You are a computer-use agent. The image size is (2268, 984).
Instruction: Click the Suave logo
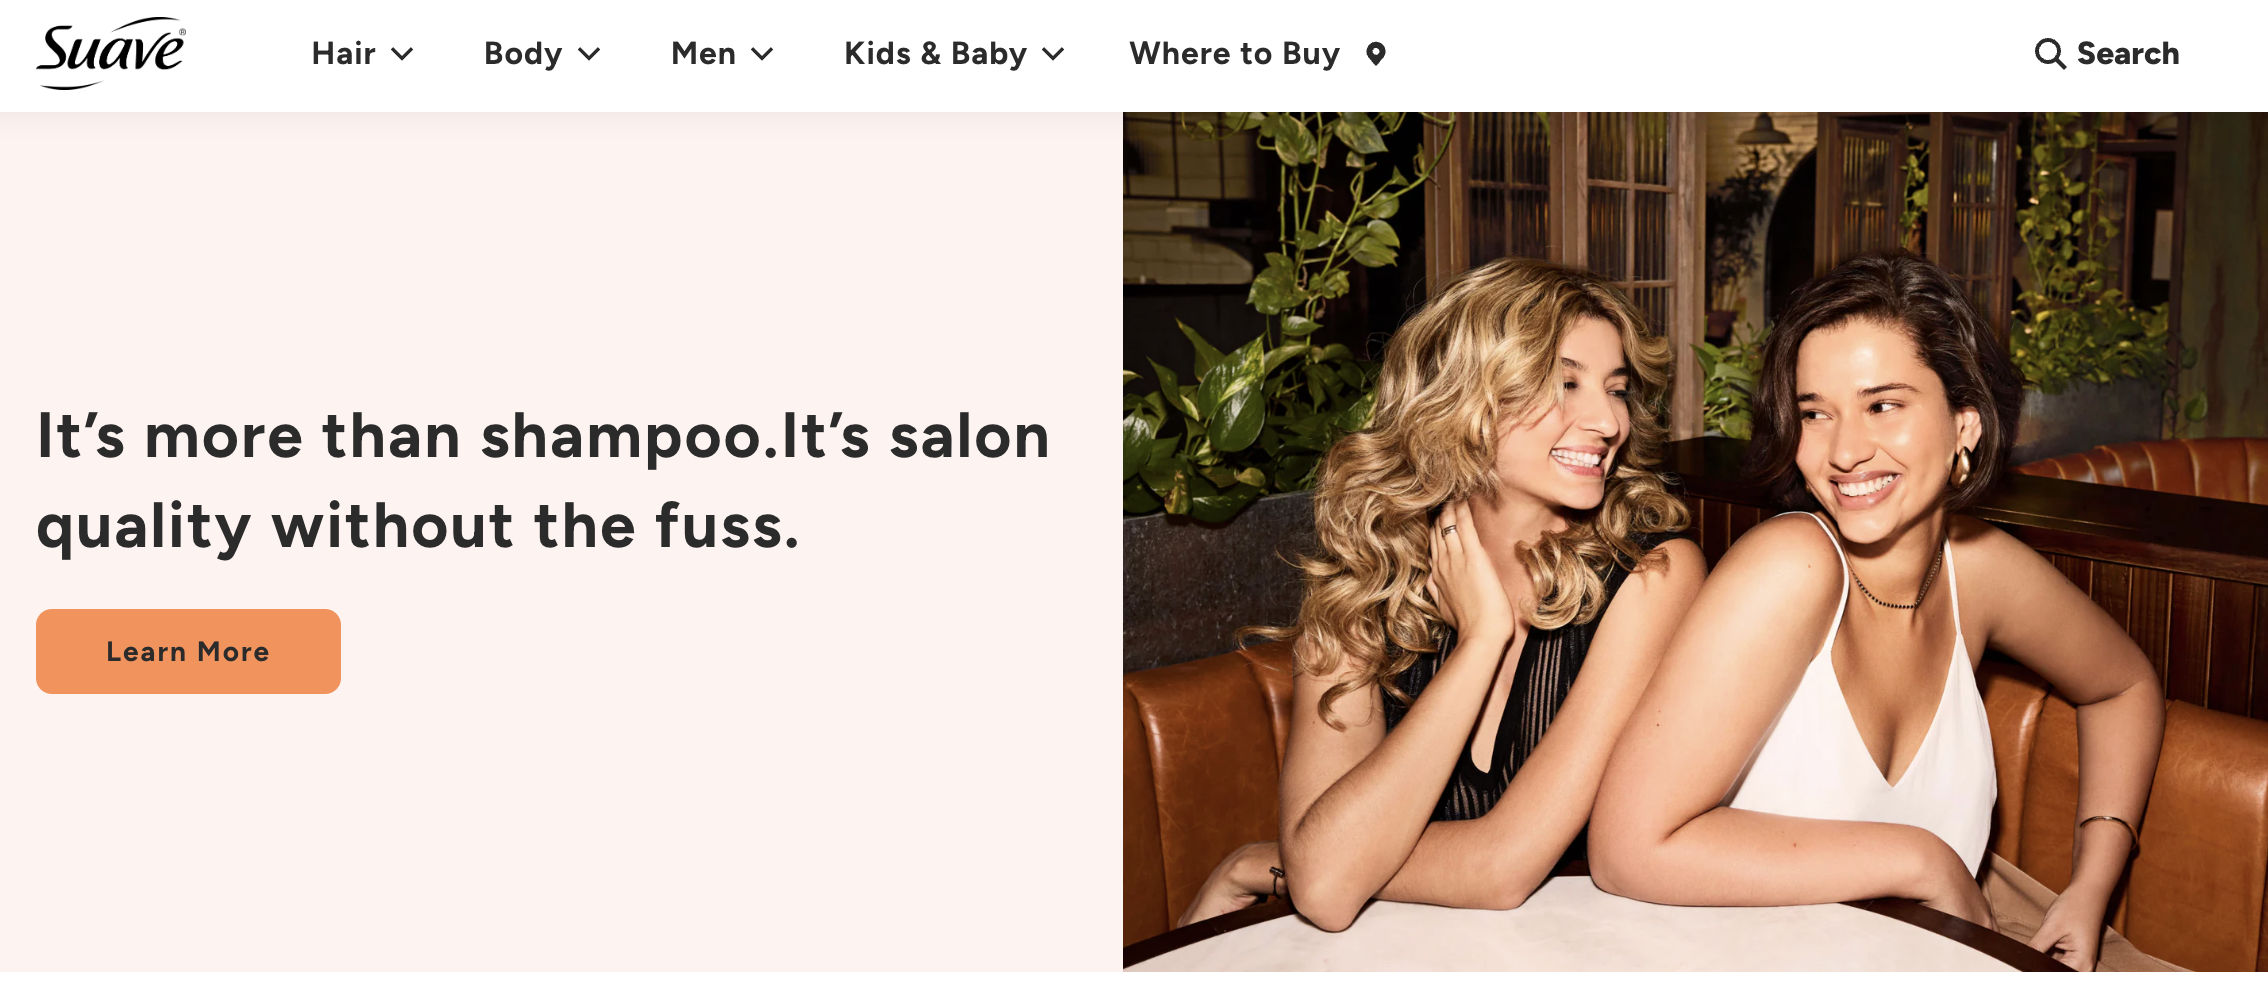click(x=111, y=53)
